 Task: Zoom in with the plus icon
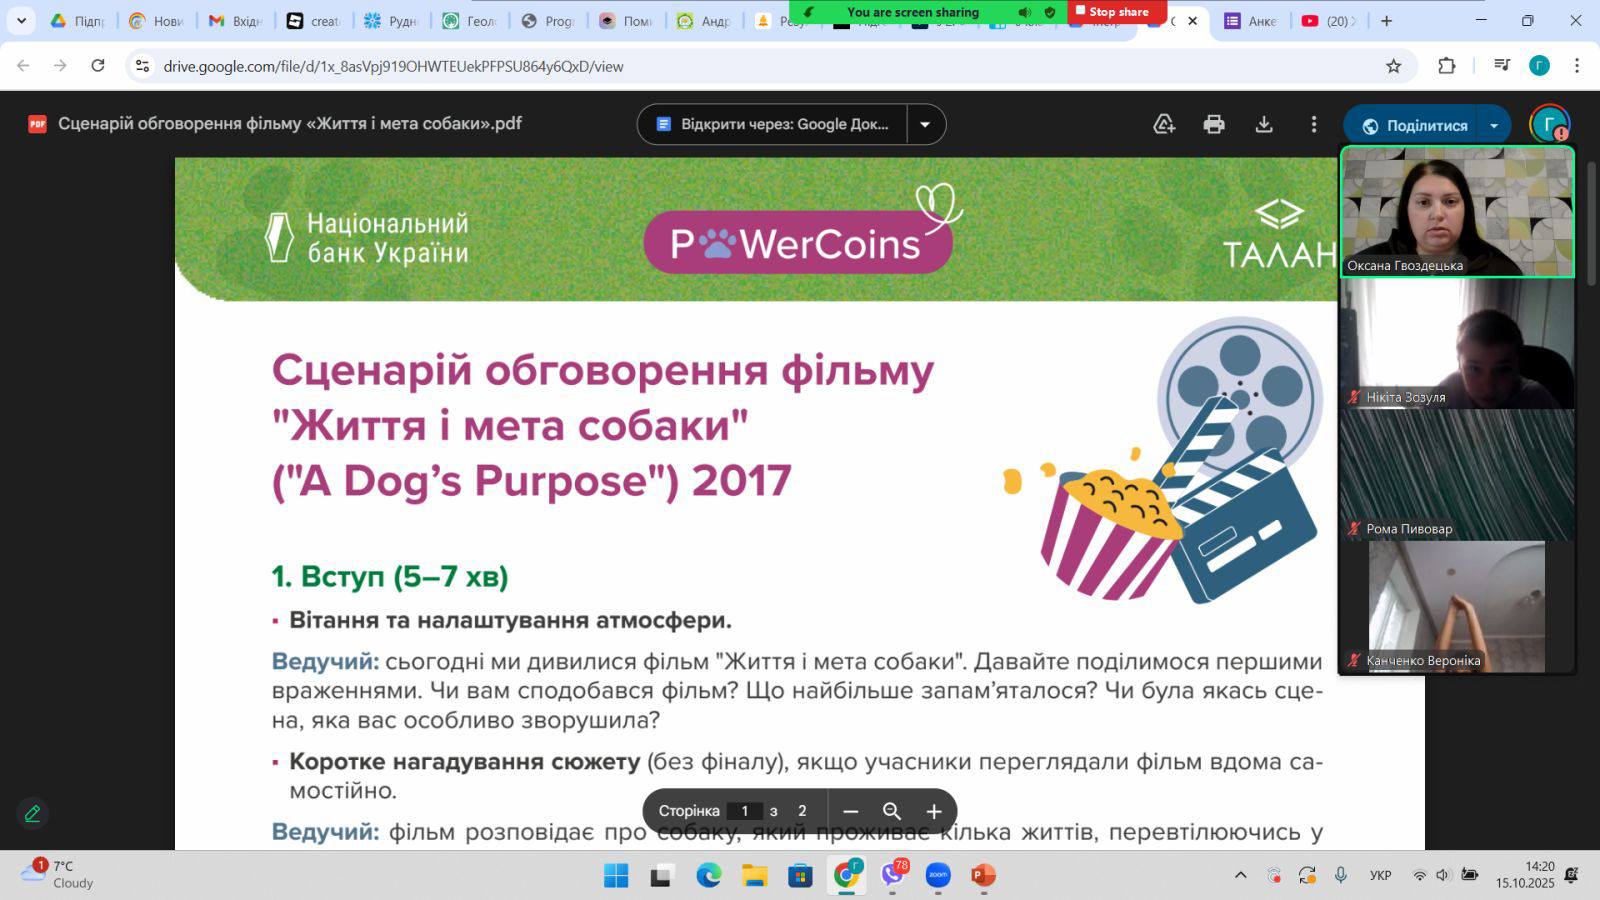[934, 811]
